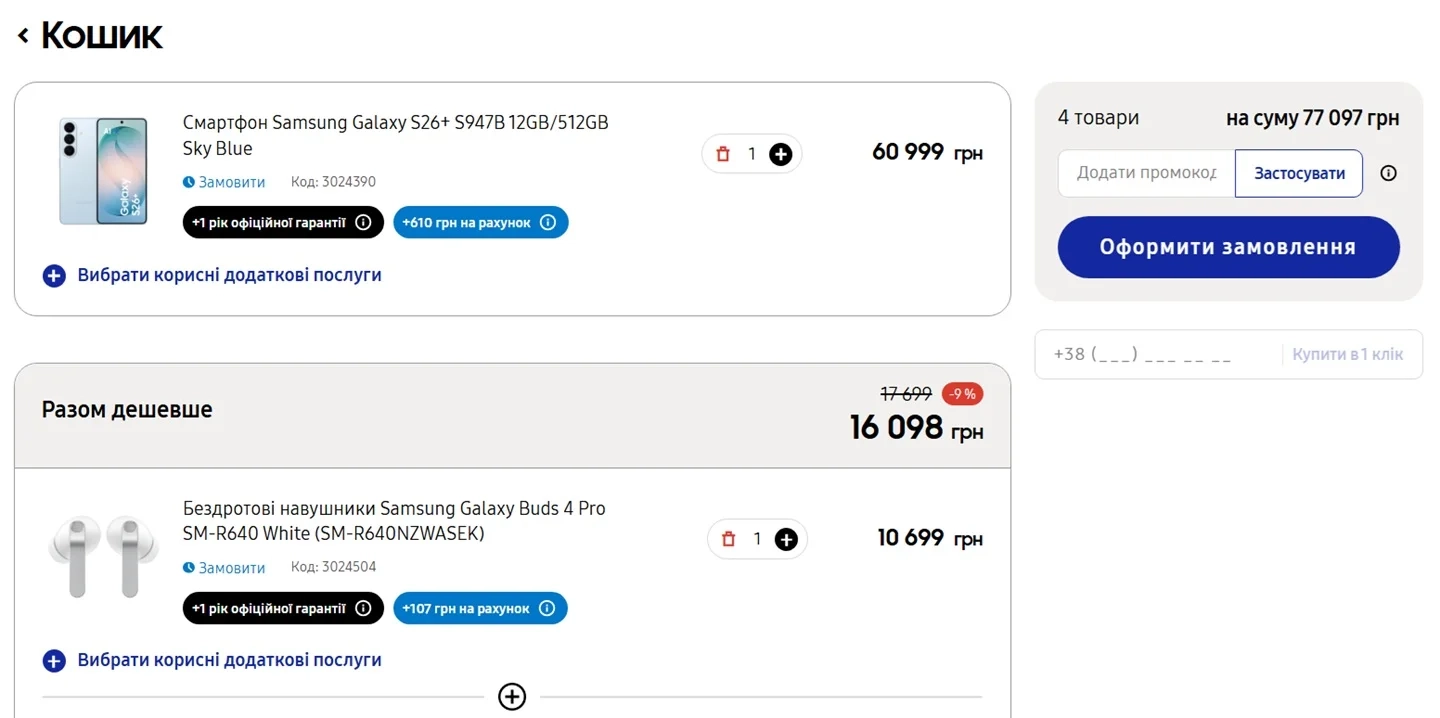Click the Galaxy Buds 4 Pro thumbnail image
Screen dimensions: 1440x718
click(x=103, y=556)
